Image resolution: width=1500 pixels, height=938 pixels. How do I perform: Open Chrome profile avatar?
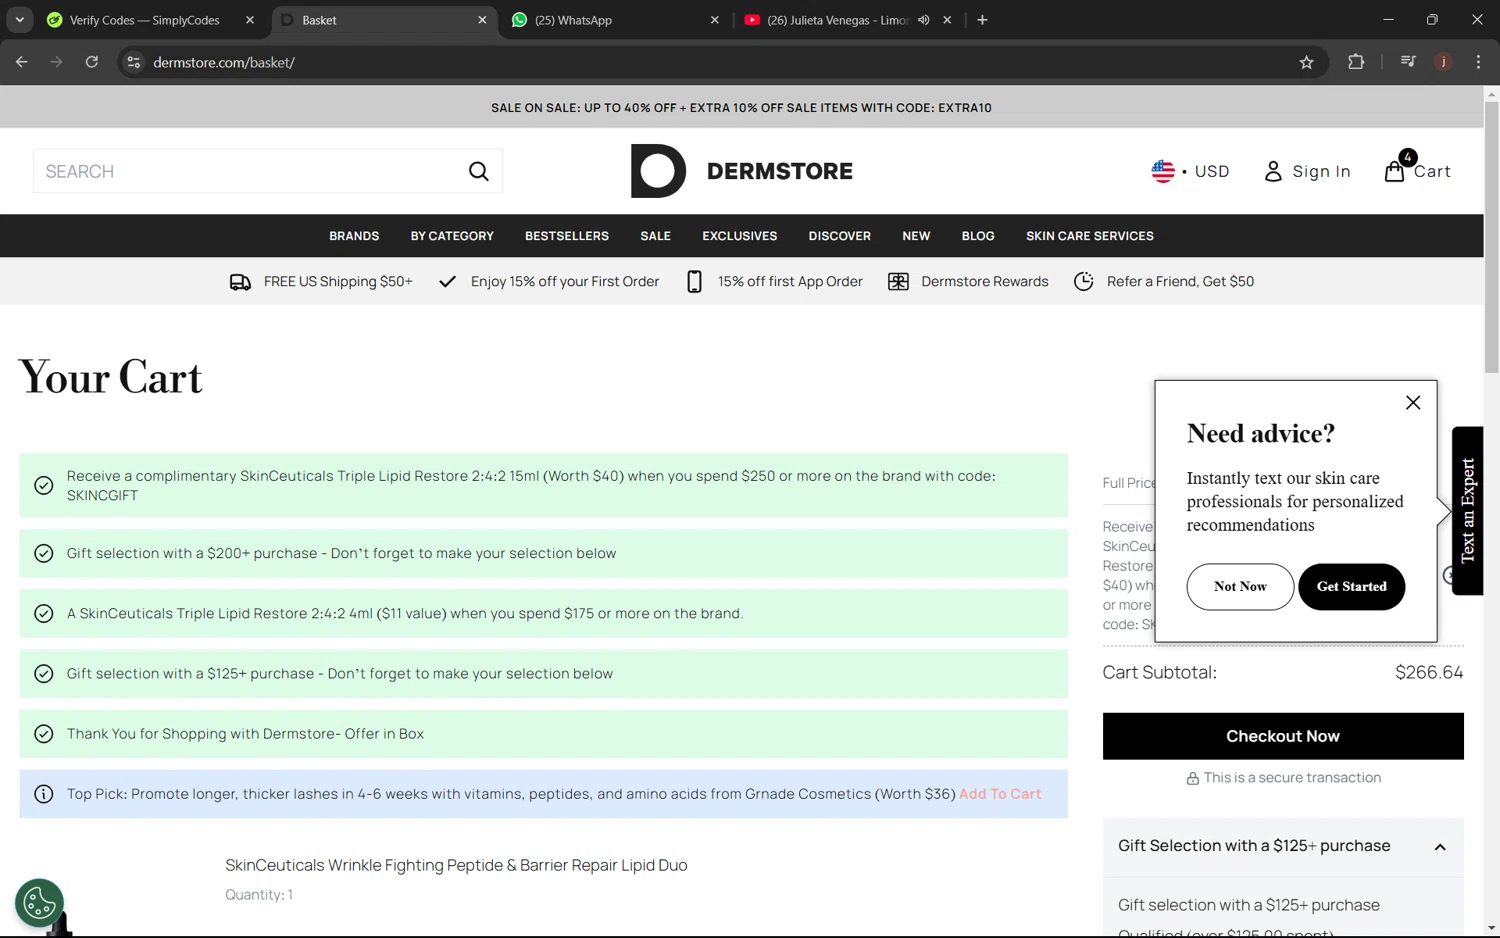1443,62
